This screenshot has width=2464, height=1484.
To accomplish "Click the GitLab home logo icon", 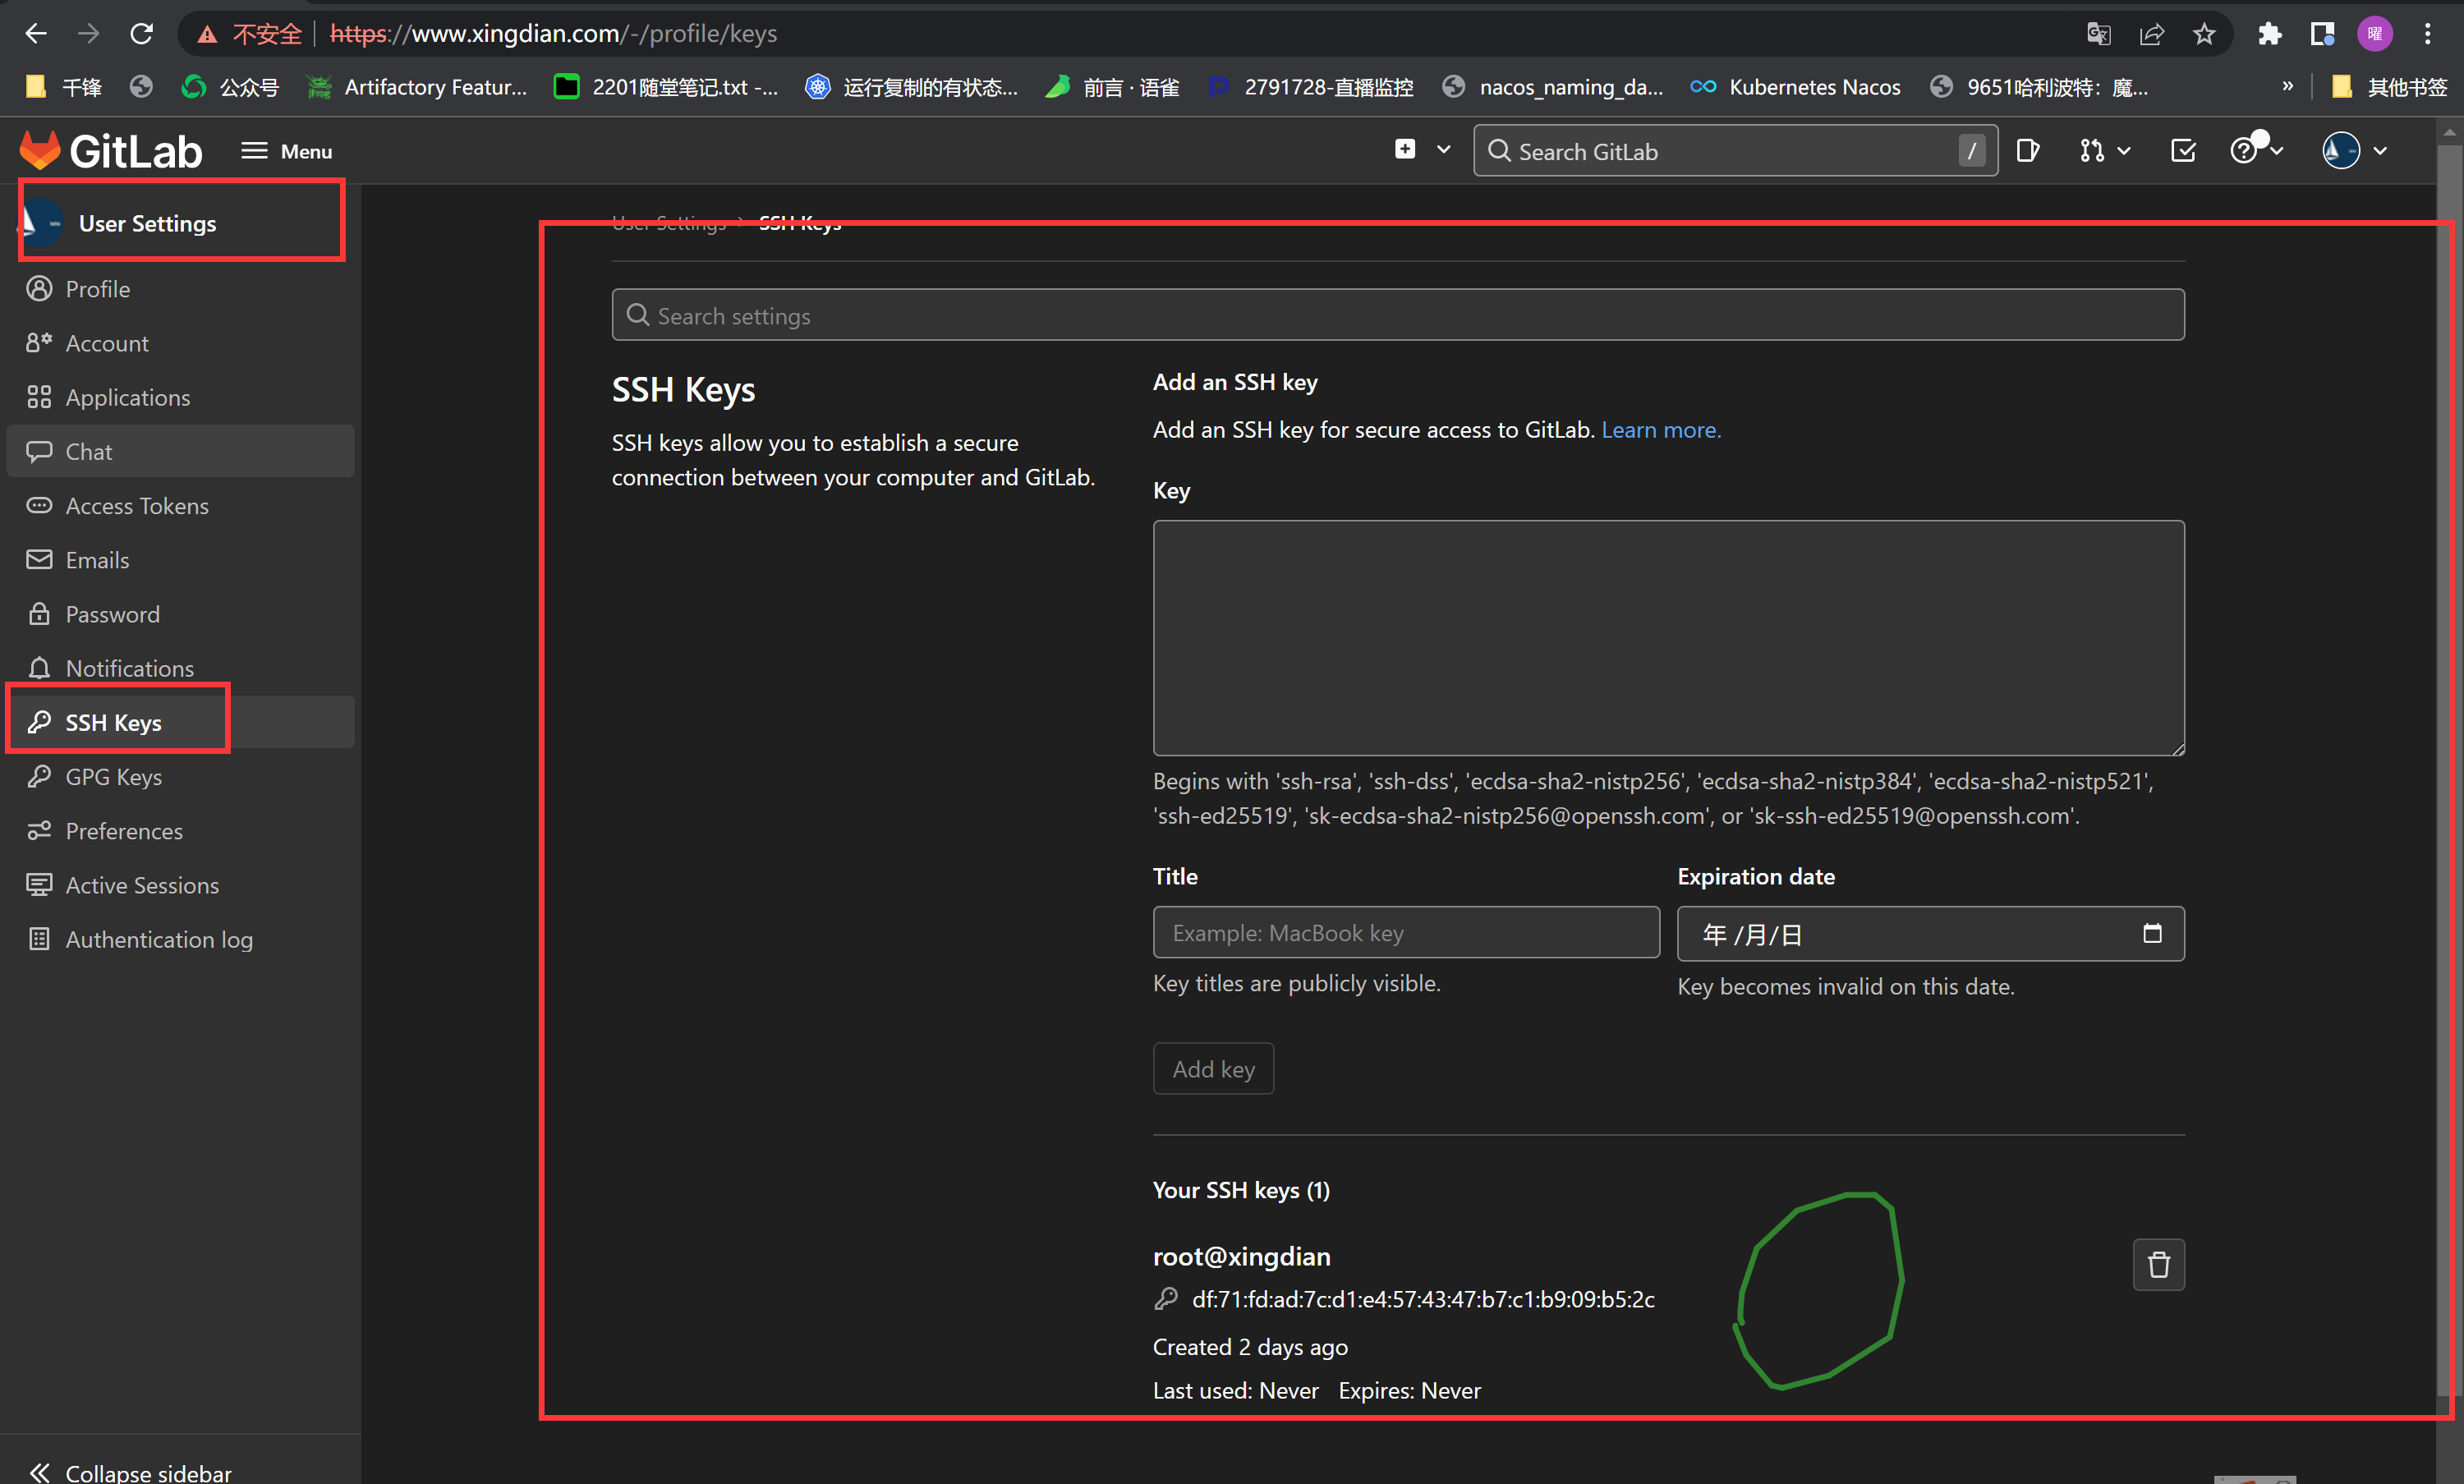I will tap(37, 149).
